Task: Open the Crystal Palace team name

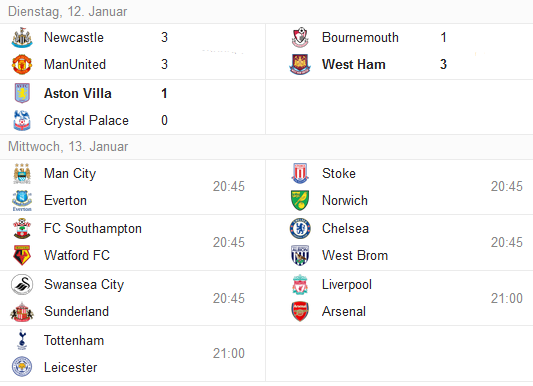Action: click(86, 120)
